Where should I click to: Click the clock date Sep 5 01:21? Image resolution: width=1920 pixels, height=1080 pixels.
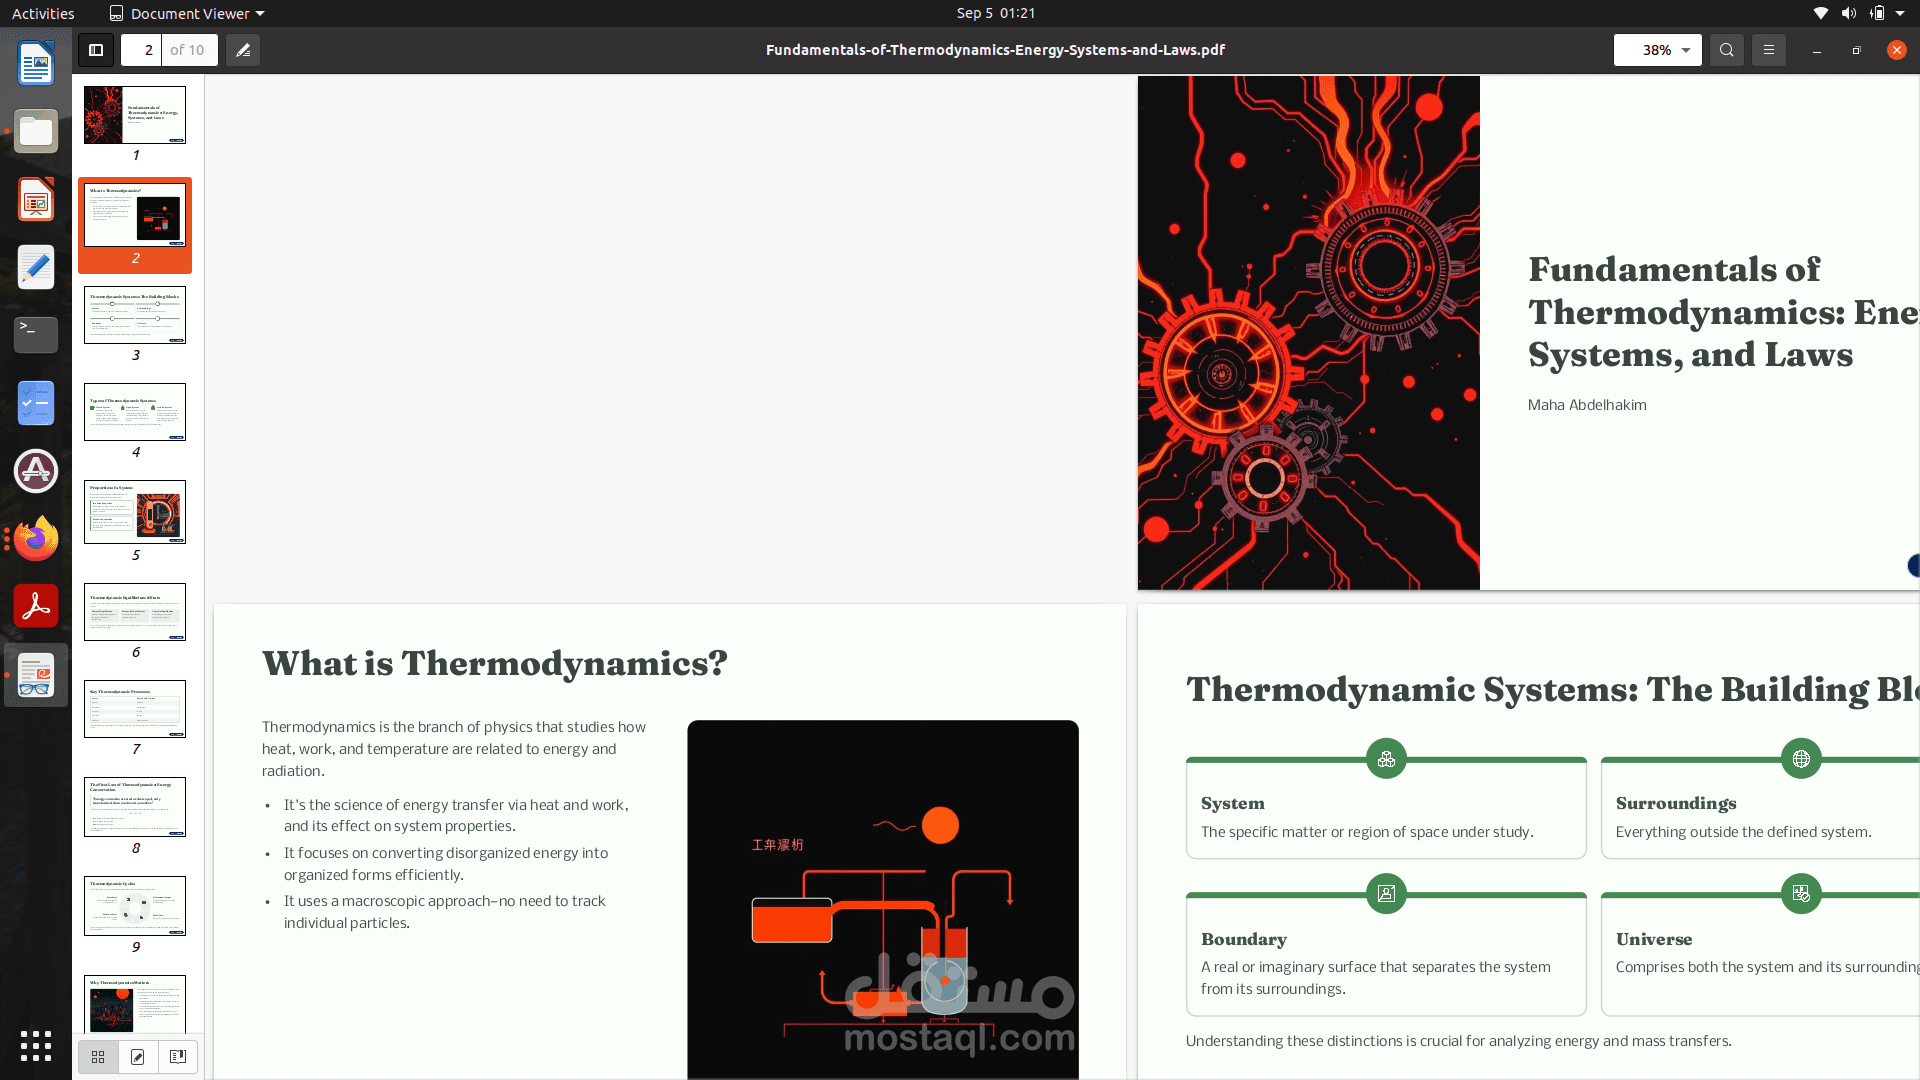coord(995,13)
